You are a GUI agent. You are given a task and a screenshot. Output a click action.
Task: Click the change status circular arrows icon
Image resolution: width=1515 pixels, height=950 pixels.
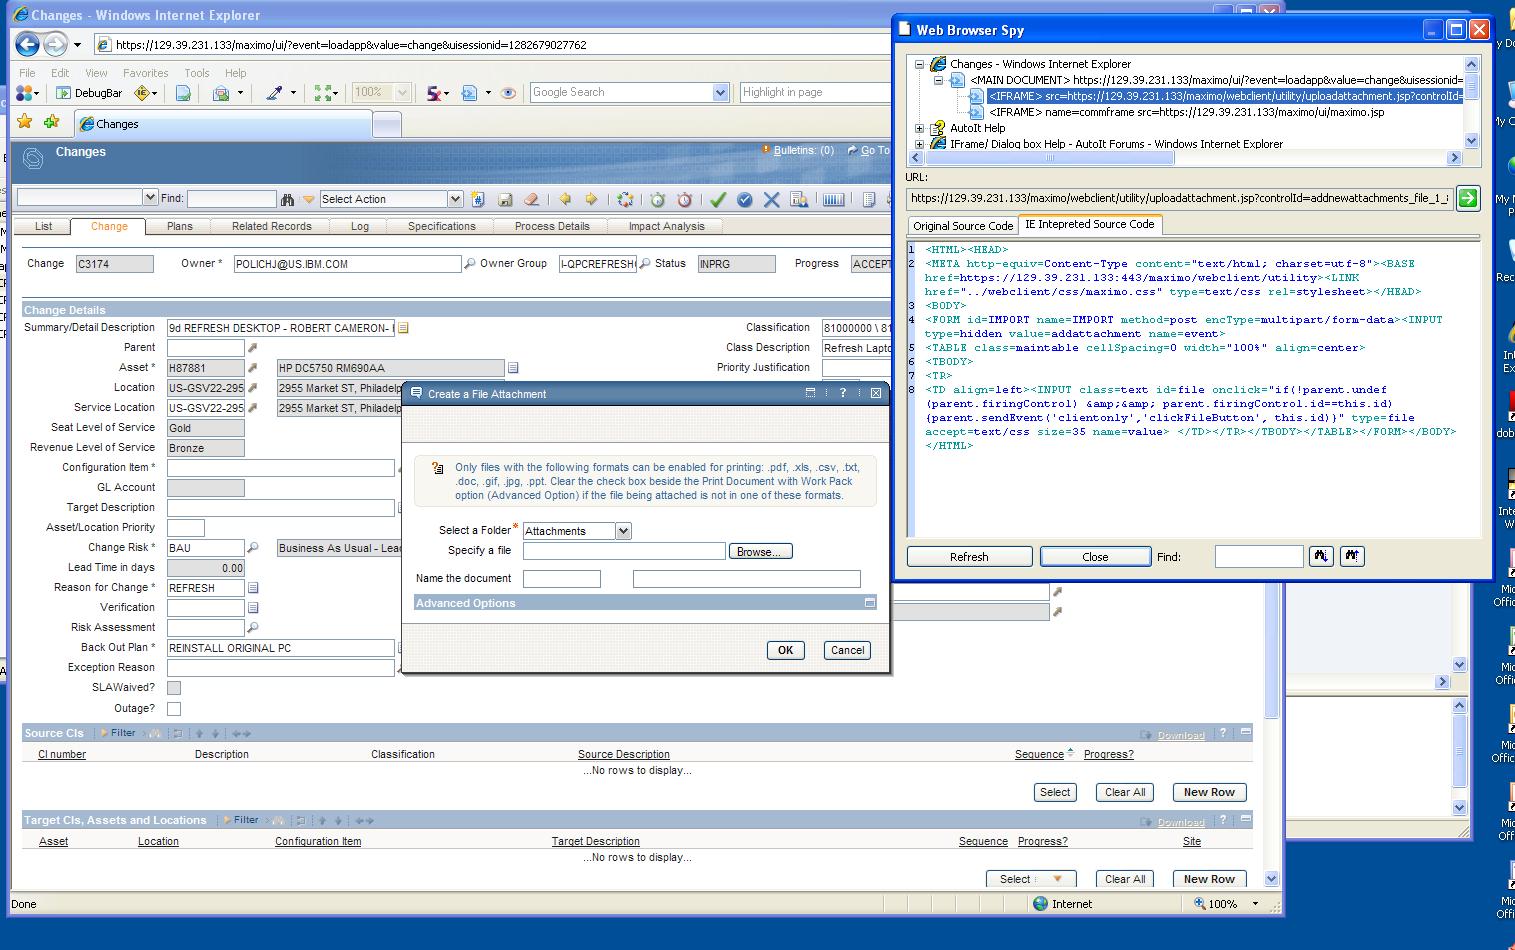click(625, 199)
